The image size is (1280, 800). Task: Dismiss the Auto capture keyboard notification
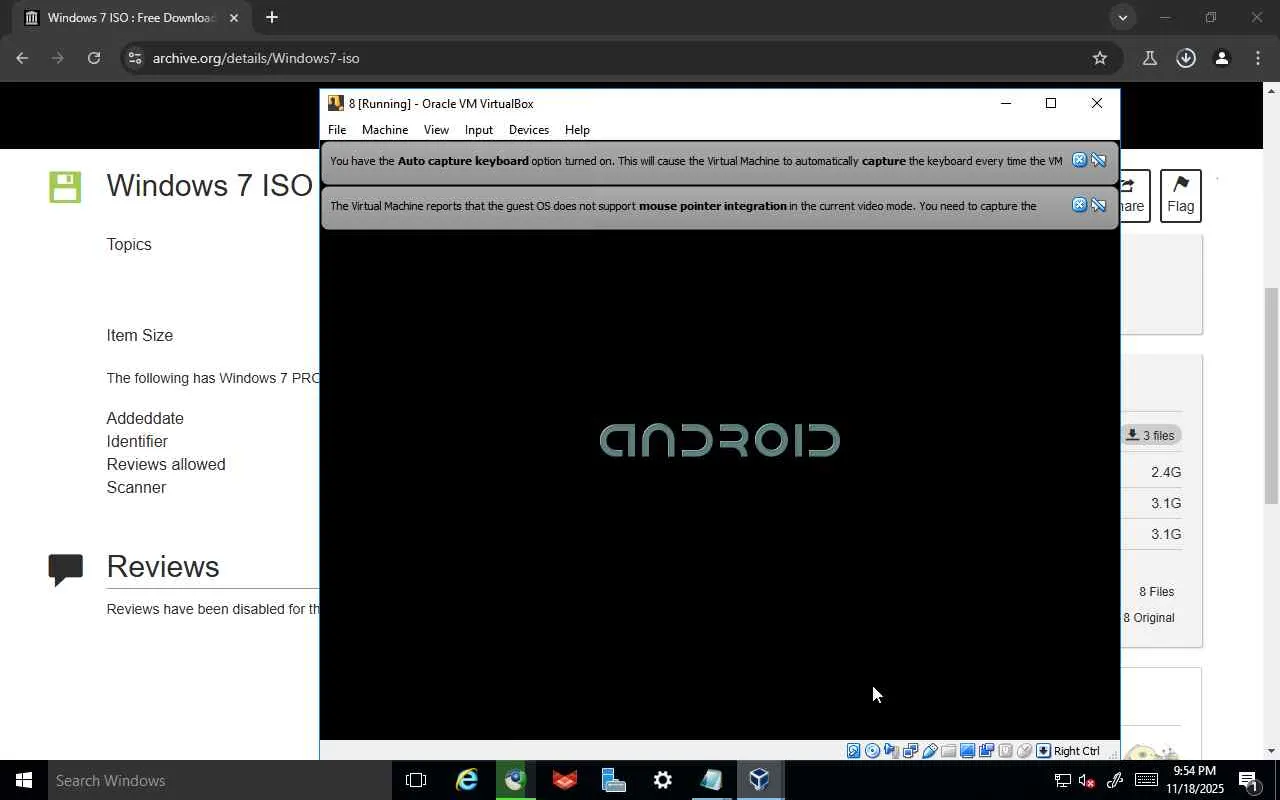click(1079, 160)
